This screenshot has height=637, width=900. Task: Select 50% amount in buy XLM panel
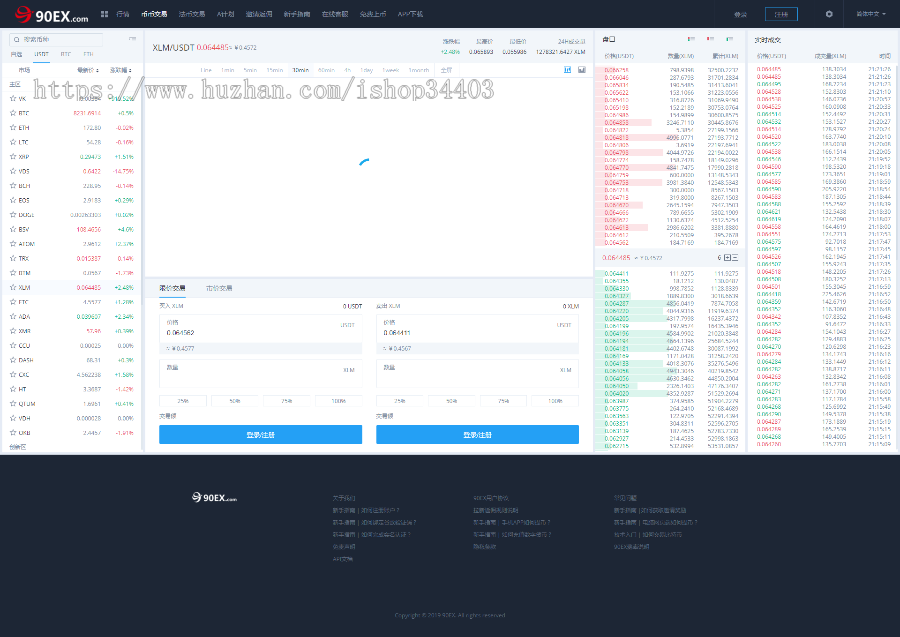234,400
